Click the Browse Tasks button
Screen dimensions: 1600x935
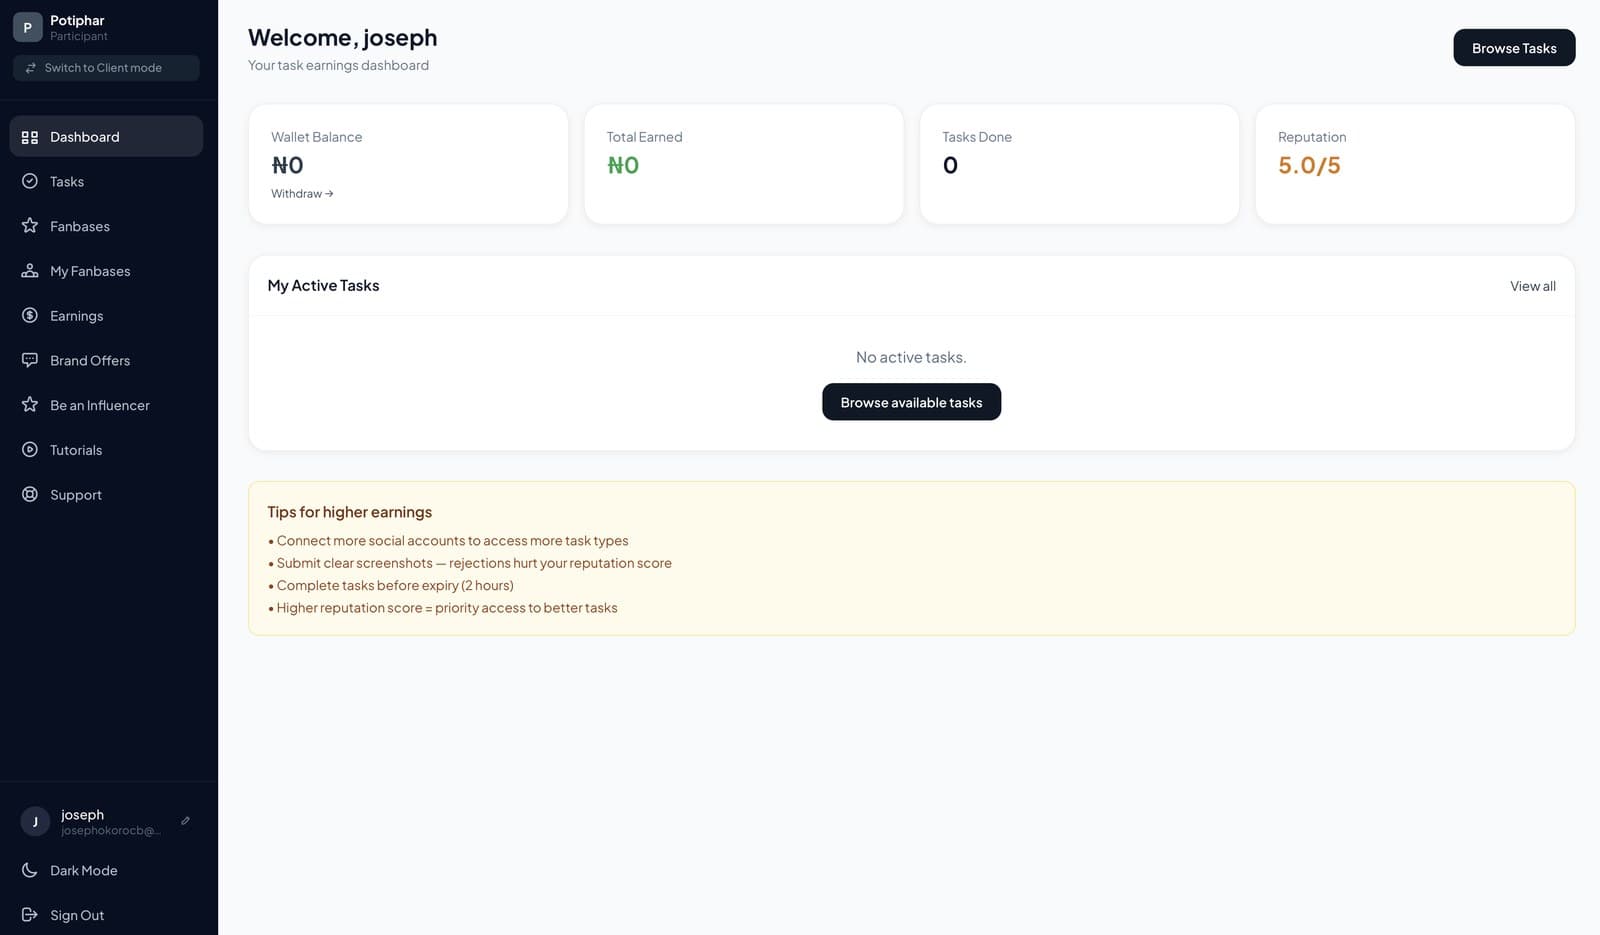[1514, 48]
